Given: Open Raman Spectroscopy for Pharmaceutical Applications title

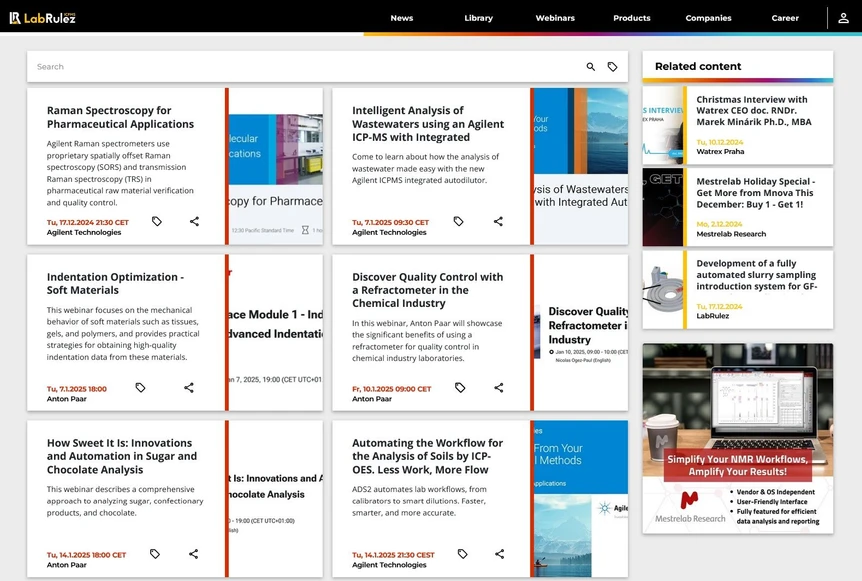Looking at the screenshot, I should click(x=120, y=117).
